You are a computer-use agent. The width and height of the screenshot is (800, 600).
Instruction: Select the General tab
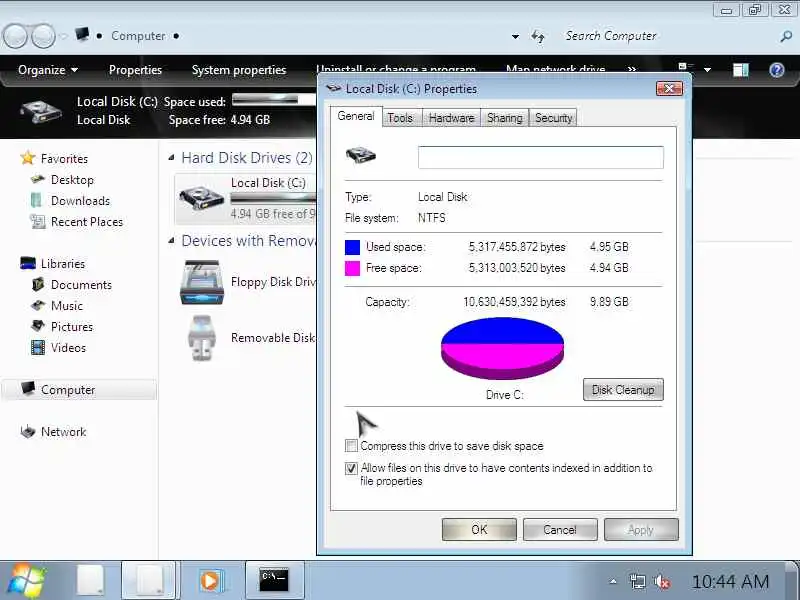point(356,116)
